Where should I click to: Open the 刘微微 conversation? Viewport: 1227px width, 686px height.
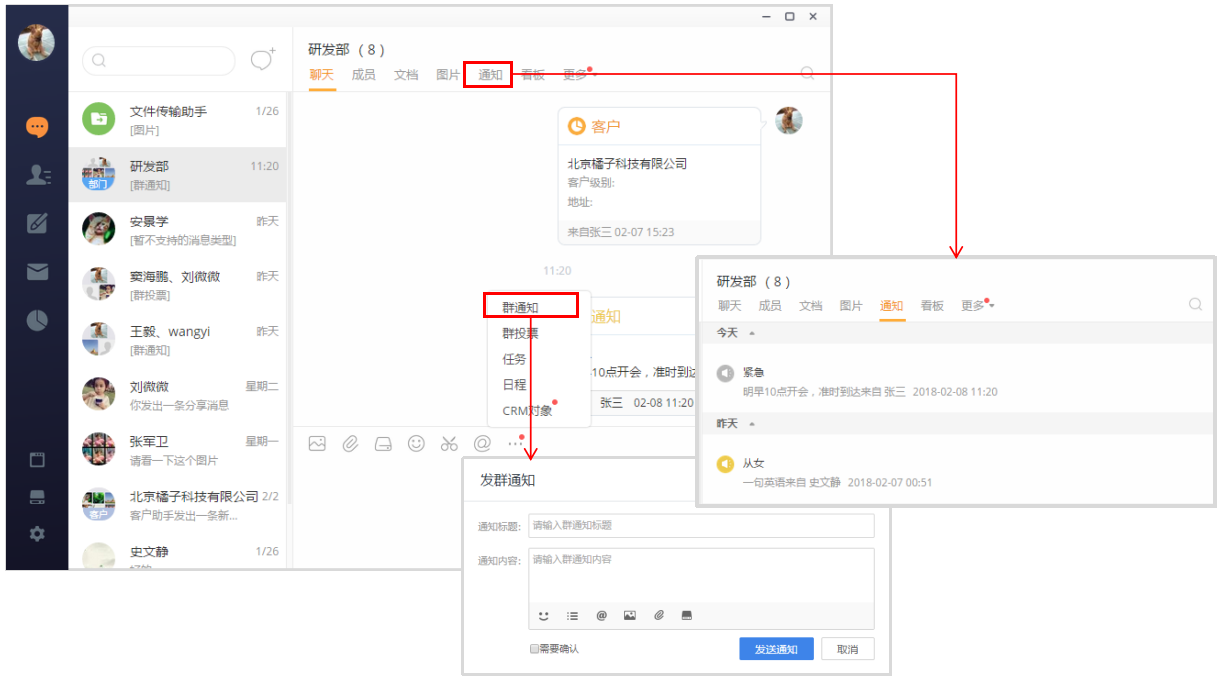178,395
